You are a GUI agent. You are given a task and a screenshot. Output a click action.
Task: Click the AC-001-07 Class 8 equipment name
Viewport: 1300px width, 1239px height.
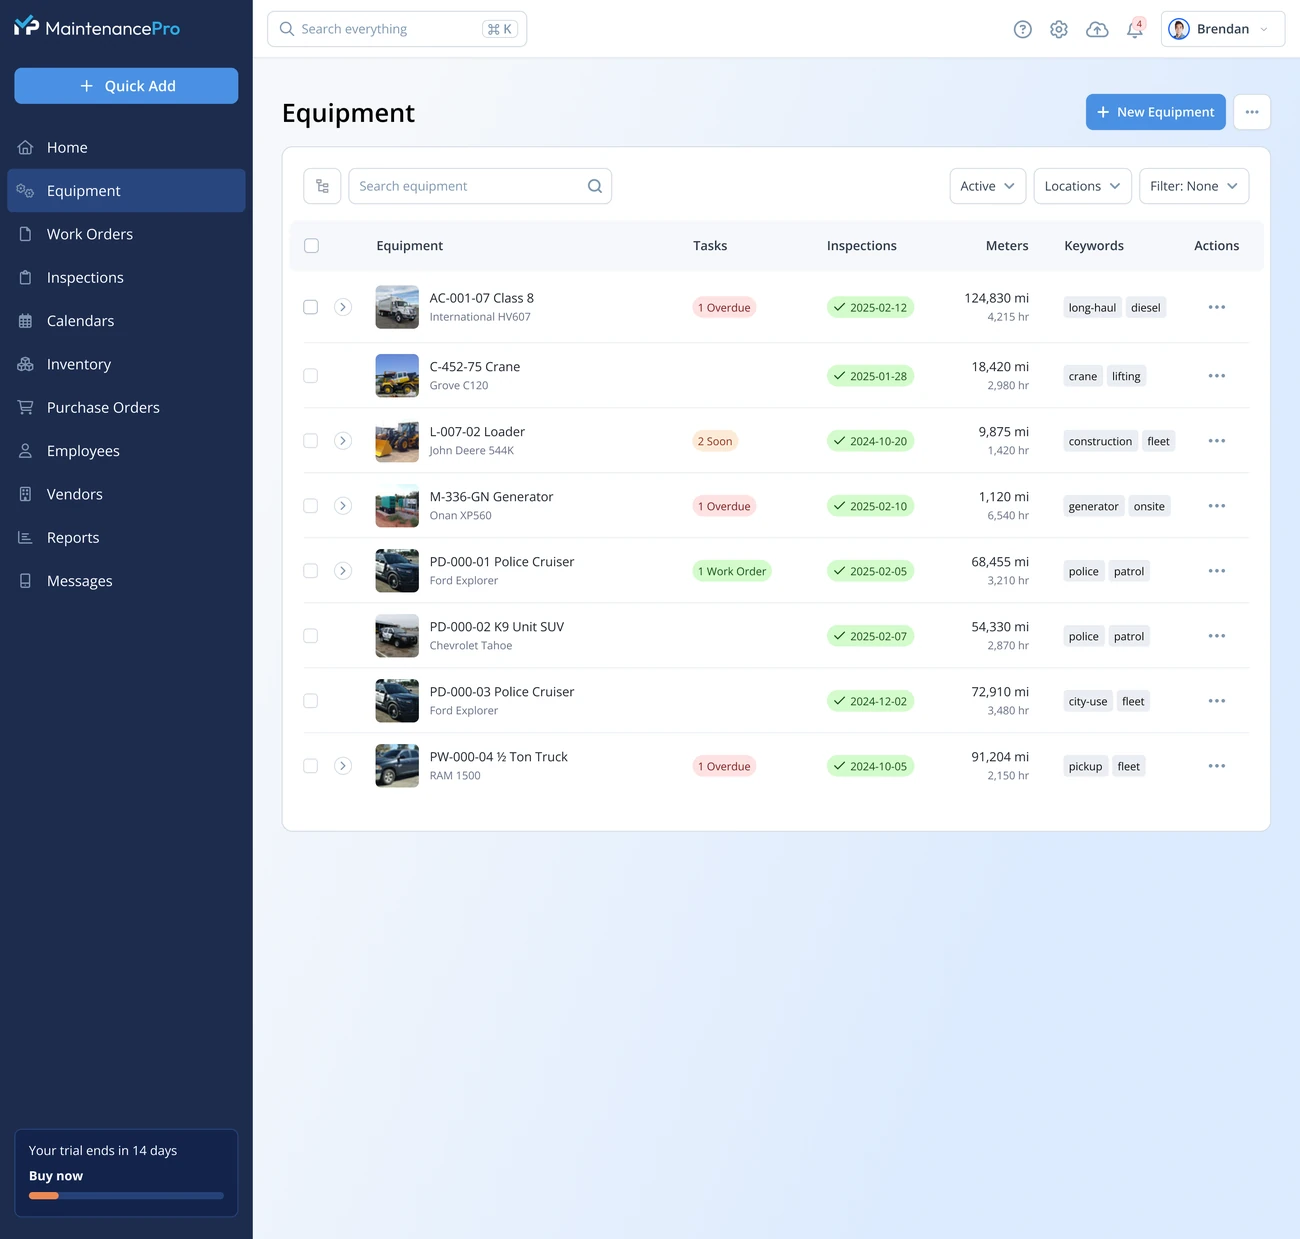tap(482, 298)
